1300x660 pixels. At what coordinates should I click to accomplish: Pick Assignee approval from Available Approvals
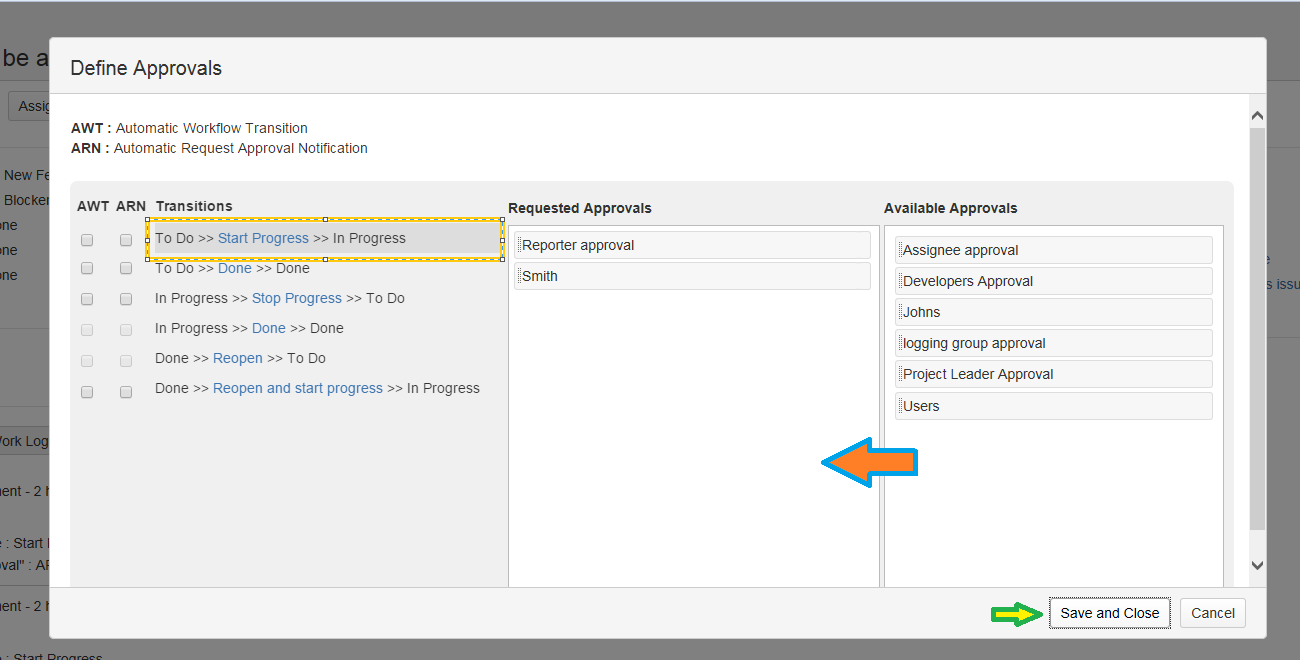point(1053,250)
